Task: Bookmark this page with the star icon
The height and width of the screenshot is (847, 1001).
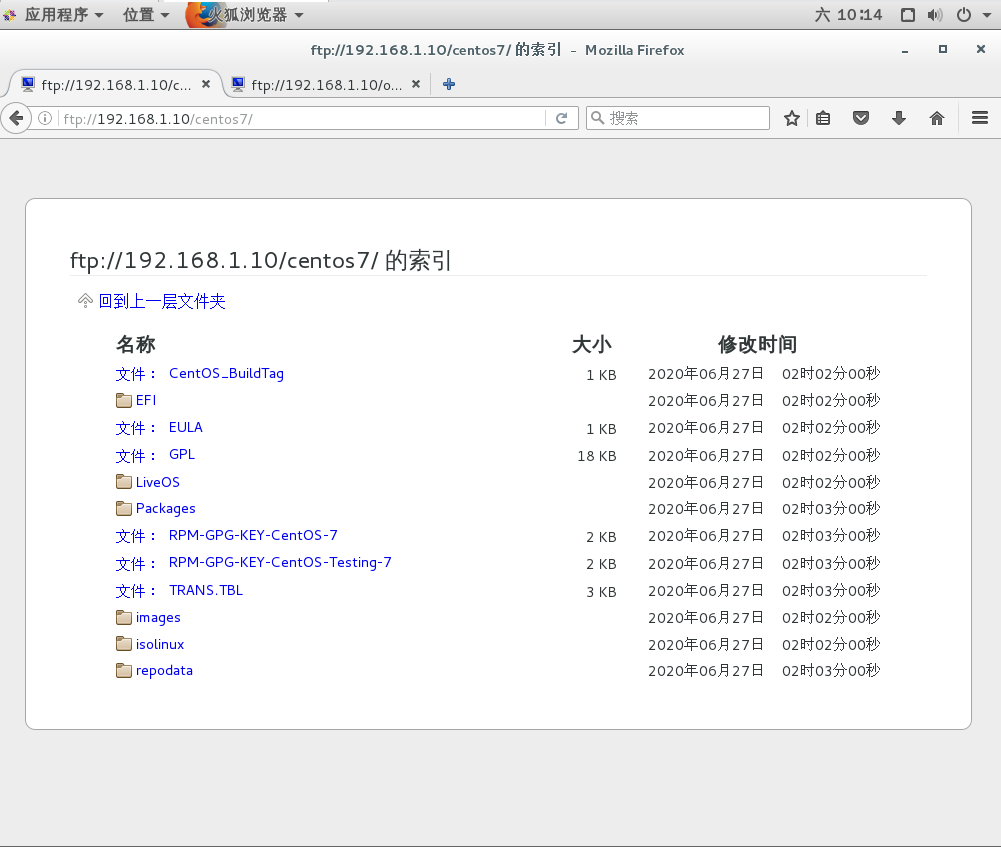Action: click(x=792, y=118)
